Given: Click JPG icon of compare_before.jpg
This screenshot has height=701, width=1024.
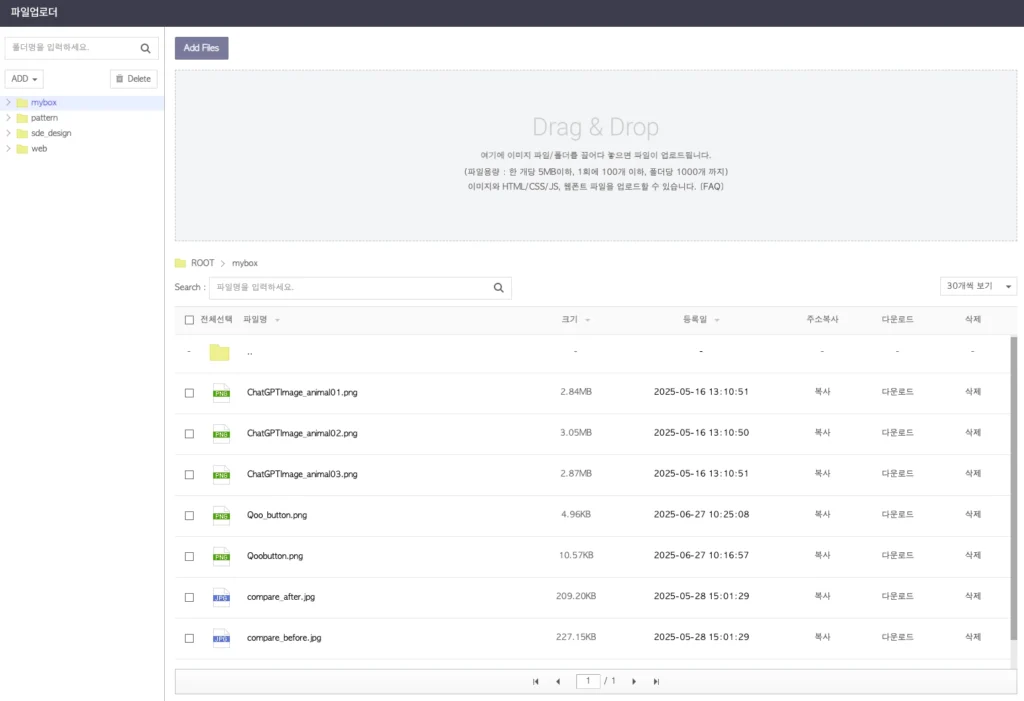Looking at the screenshot, I should click(221, 638).
